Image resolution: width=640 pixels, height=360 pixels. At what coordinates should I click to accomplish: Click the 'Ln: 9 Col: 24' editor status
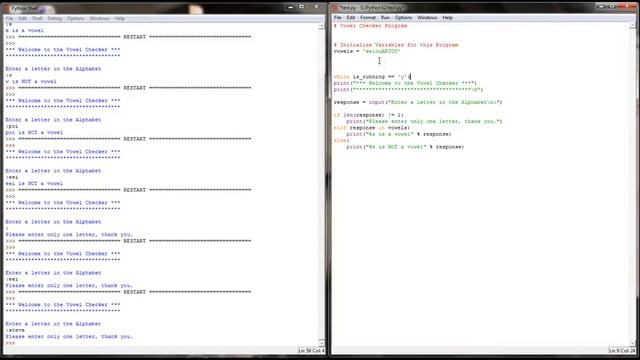tap(622, 351)
